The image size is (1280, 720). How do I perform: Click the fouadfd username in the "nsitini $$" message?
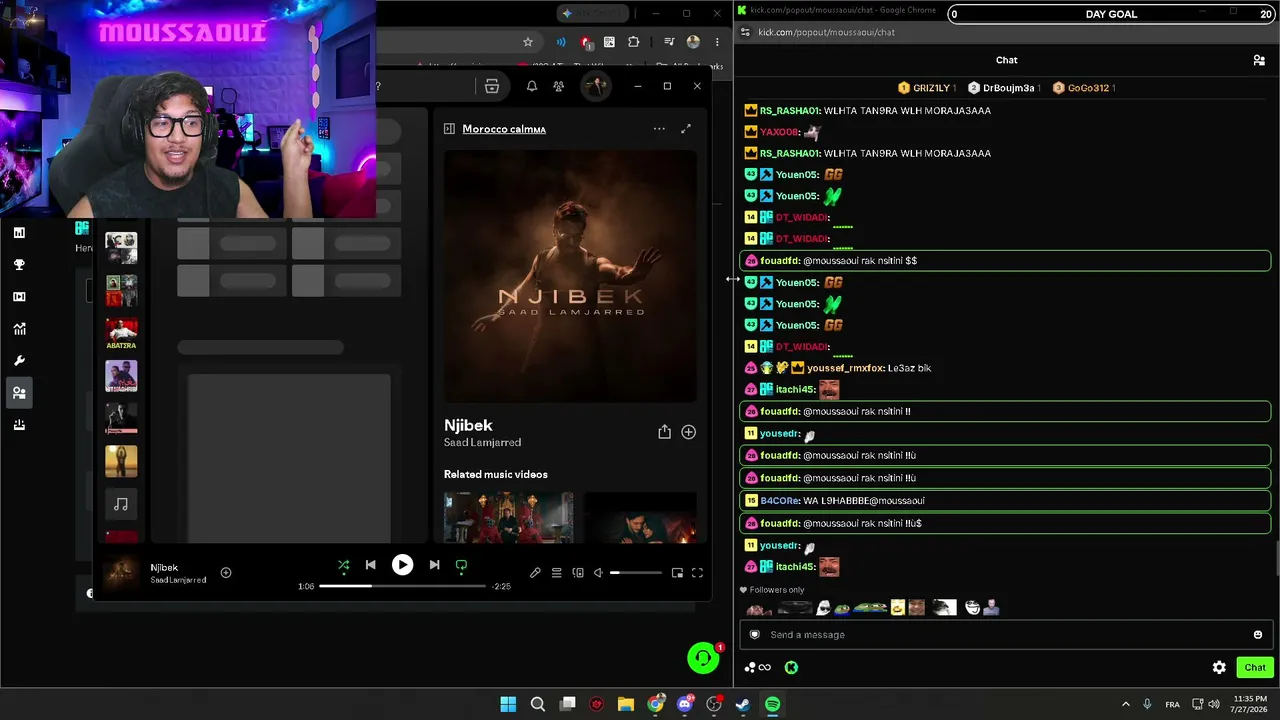point(780,261)
